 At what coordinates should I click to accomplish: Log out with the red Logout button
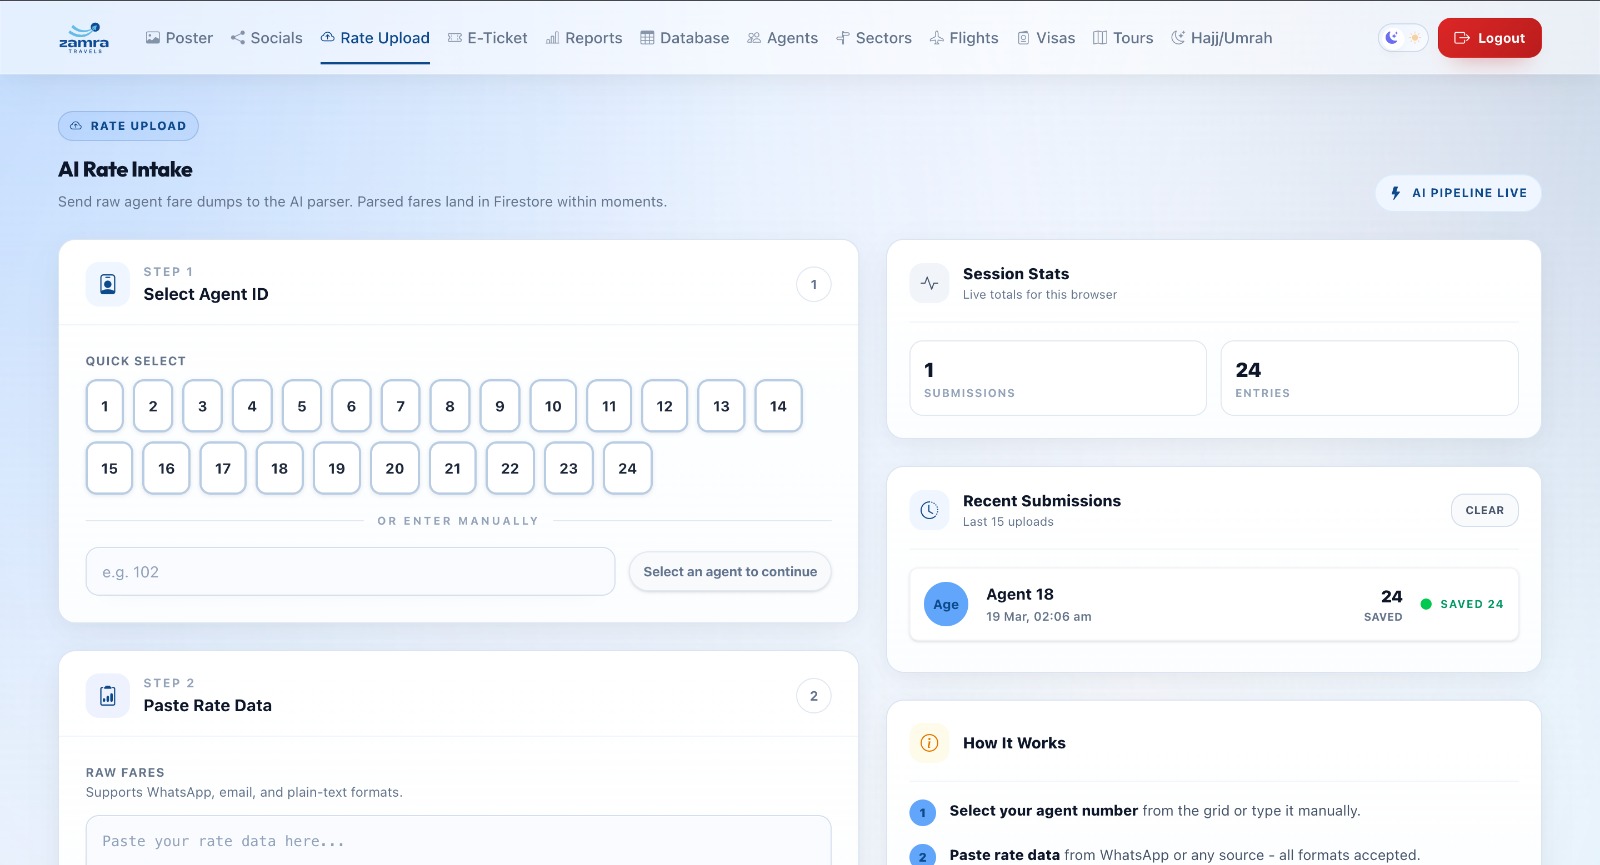[1490, 38]
